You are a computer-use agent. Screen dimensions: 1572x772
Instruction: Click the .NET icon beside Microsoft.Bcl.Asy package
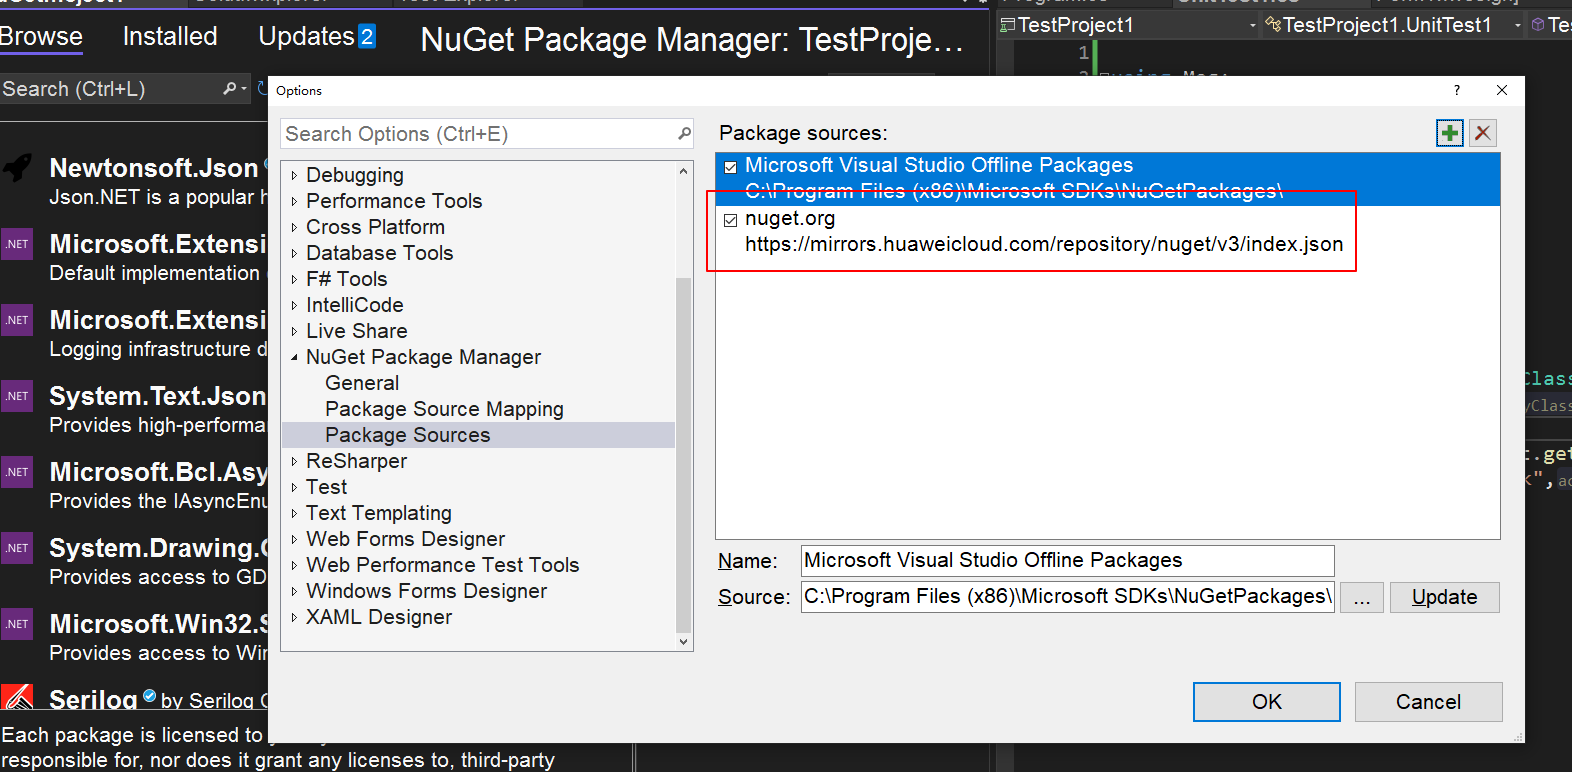(17, 472)
